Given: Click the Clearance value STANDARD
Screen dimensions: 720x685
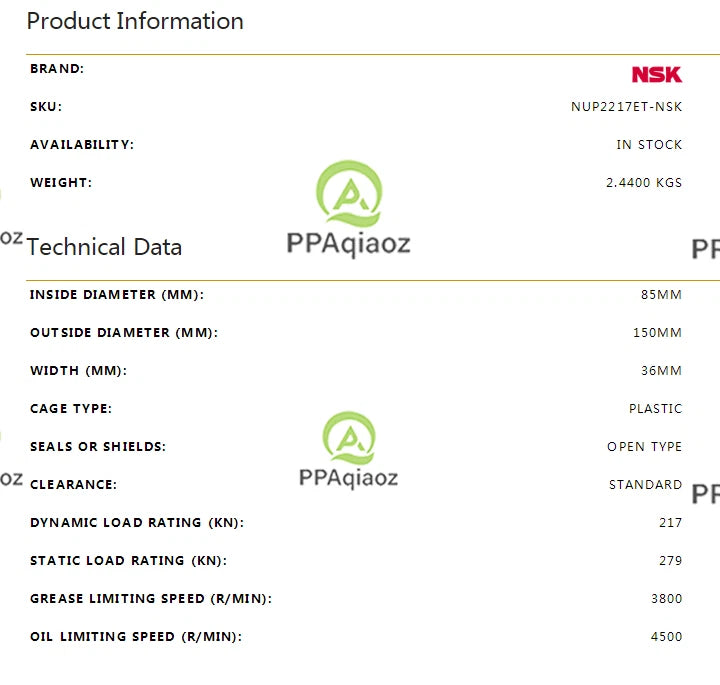Looking at the screenshot, I should click(x=645, y=485).
